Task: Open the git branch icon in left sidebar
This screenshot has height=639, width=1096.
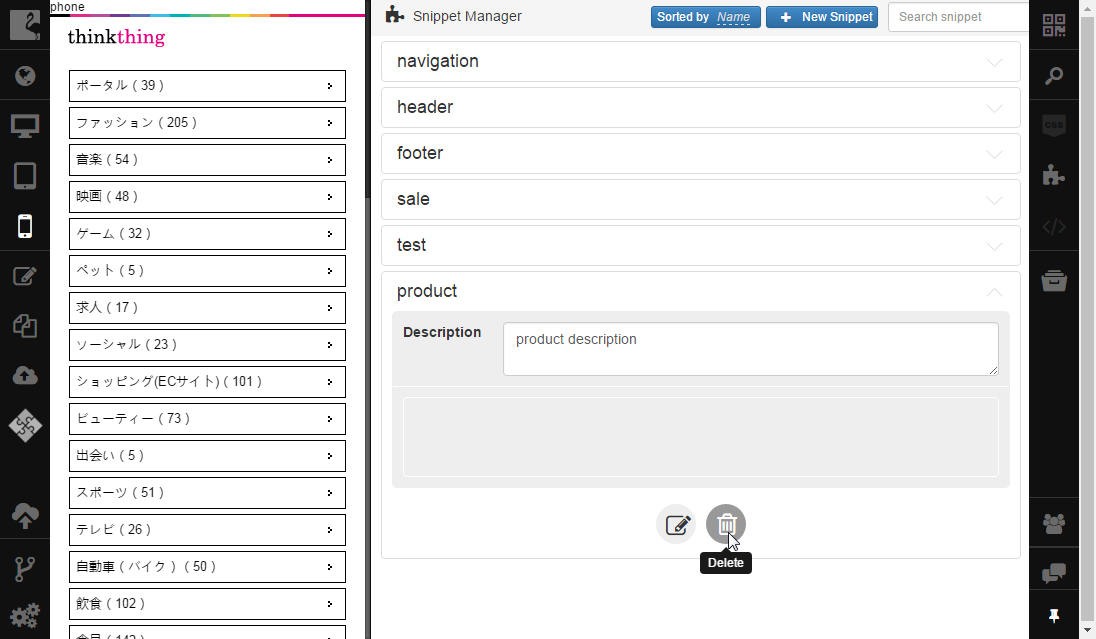Action: click(25, 568)
